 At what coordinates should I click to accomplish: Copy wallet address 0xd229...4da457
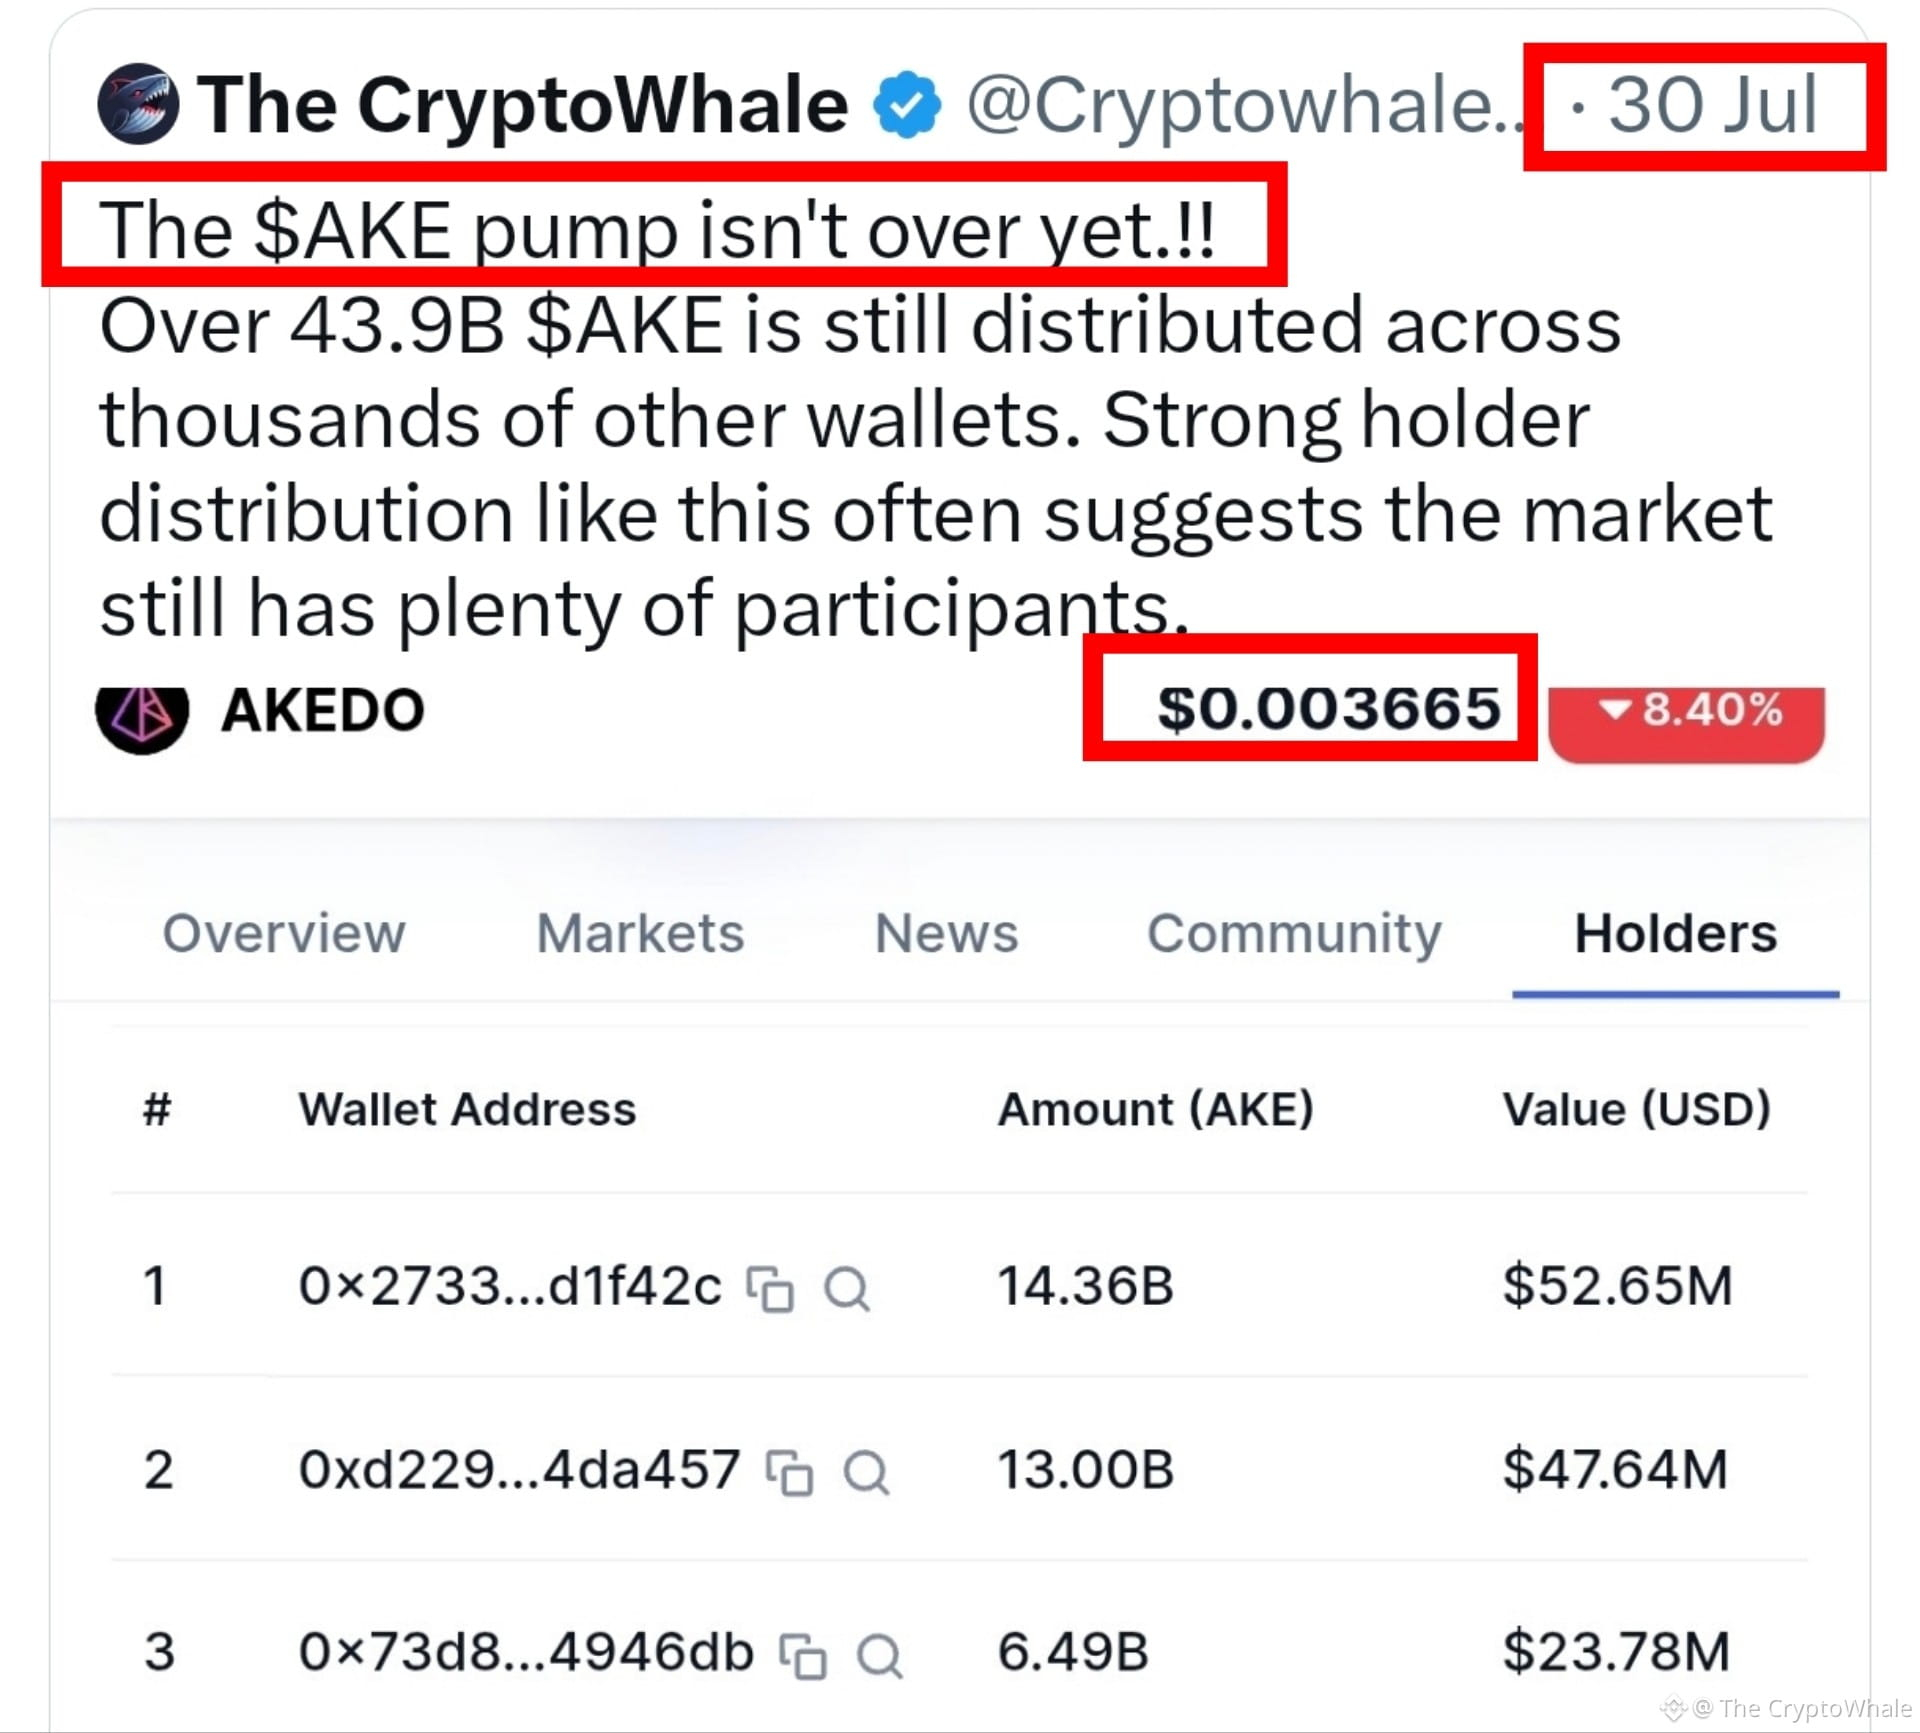pyautogui.click(x=789, y=1472)
